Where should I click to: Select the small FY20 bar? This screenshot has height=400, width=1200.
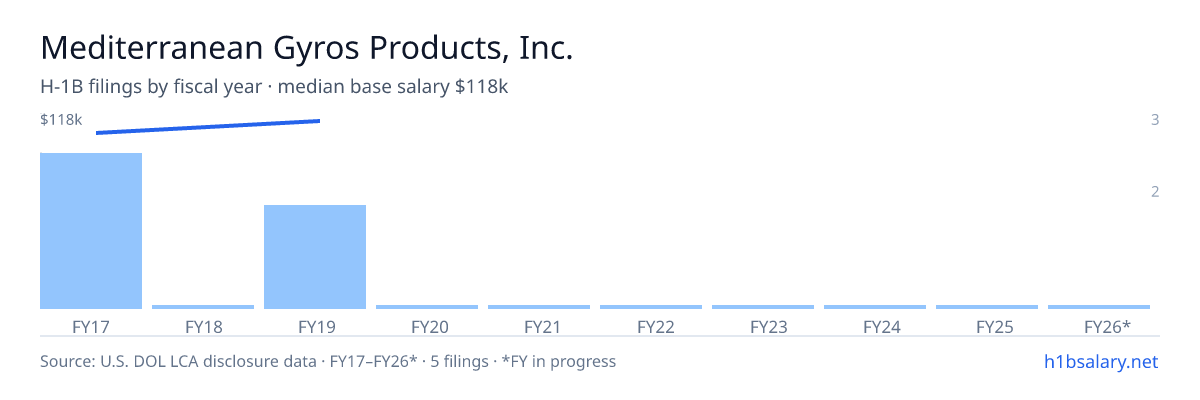click(427, 307)
